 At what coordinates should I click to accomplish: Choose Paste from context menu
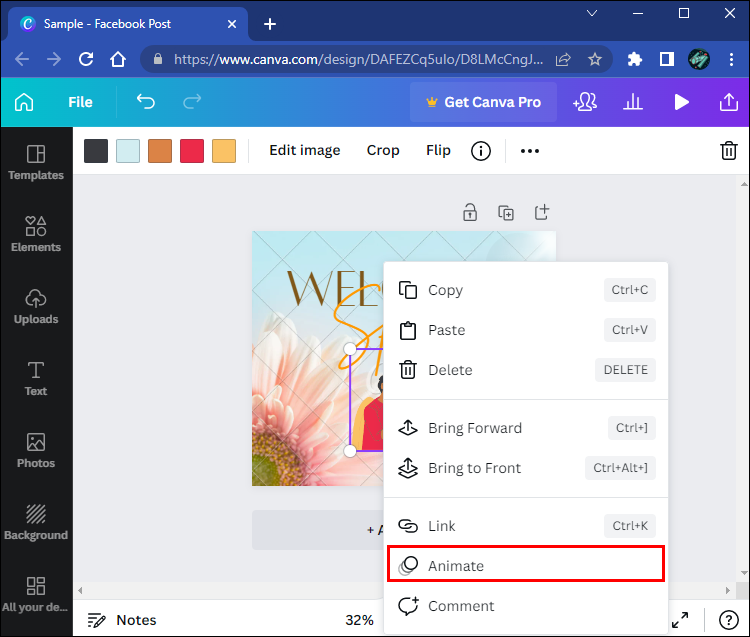click(x=526, y=330)
